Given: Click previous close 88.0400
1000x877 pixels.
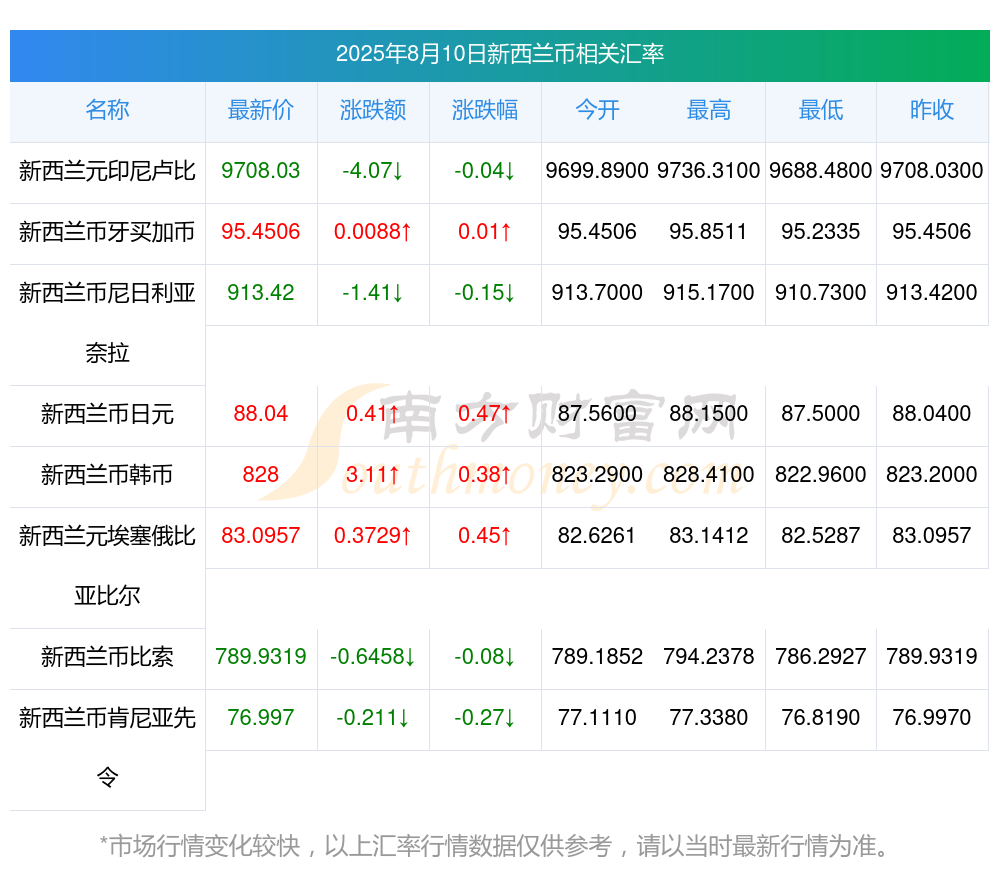Looking at the screenshot, I should point(932,414).
